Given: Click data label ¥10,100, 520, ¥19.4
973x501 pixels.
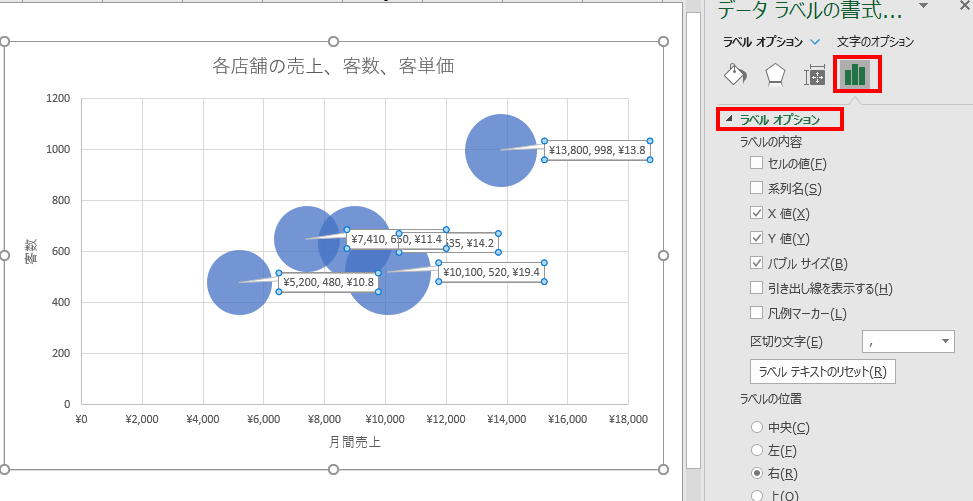Looking at the screenshot, I should 491,272.
